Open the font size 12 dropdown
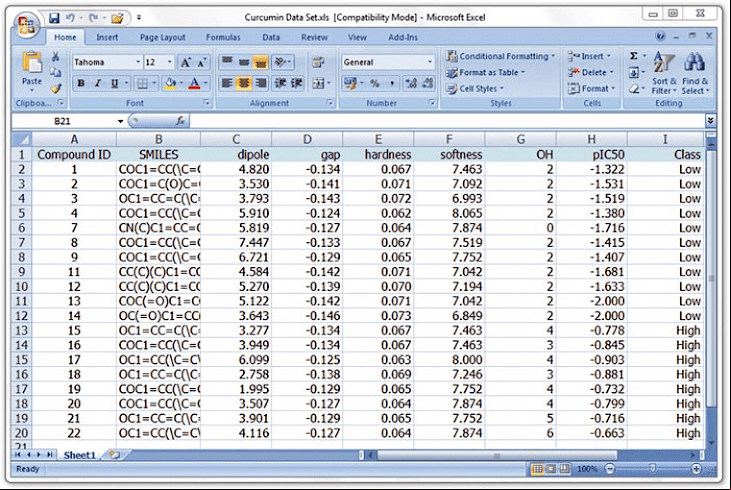 (170, 62)
